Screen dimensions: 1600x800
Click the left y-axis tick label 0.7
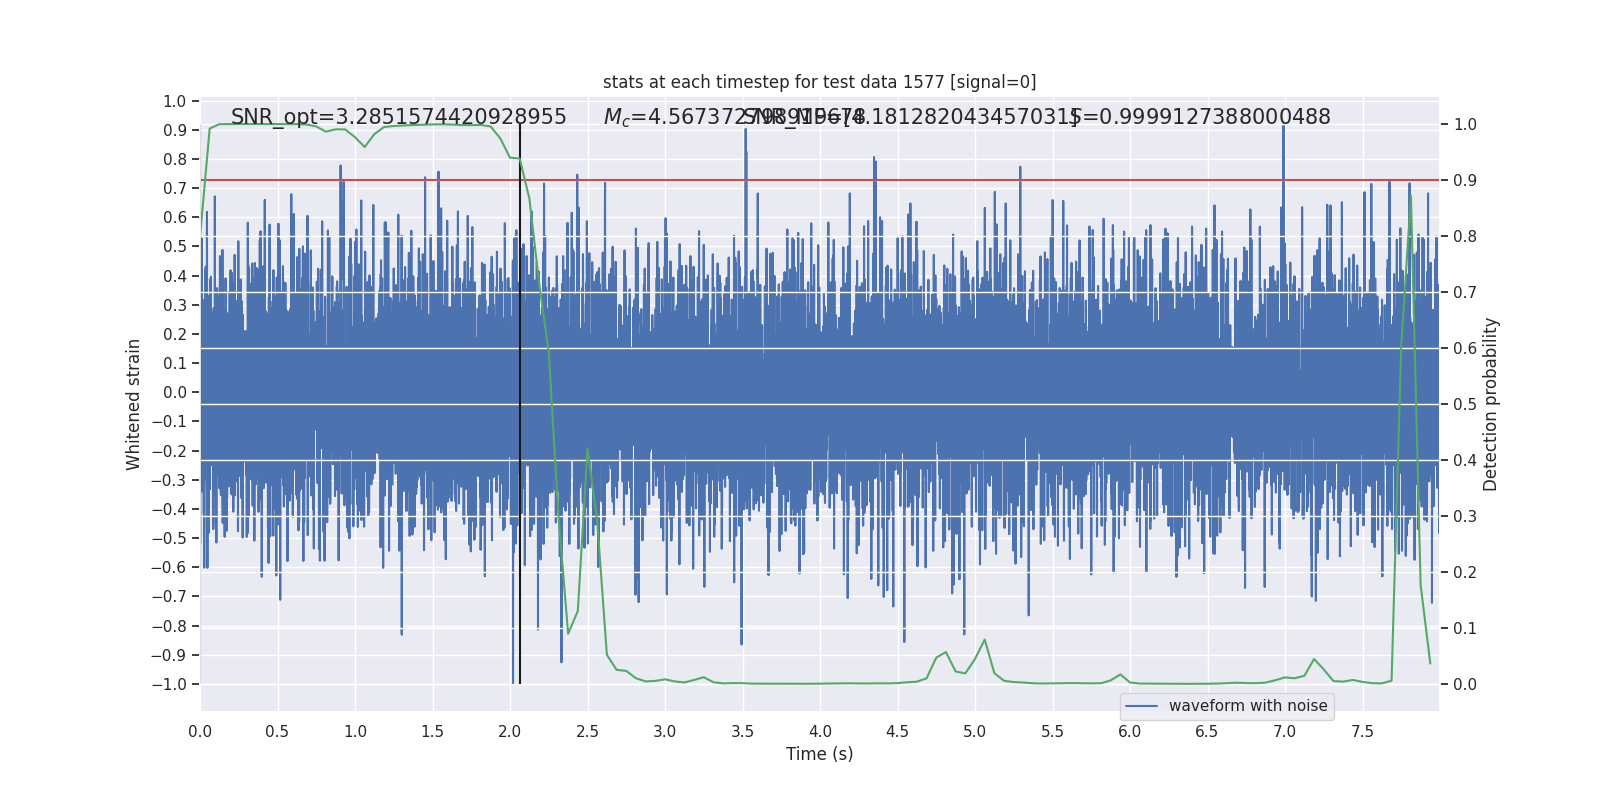coord(175,189)
